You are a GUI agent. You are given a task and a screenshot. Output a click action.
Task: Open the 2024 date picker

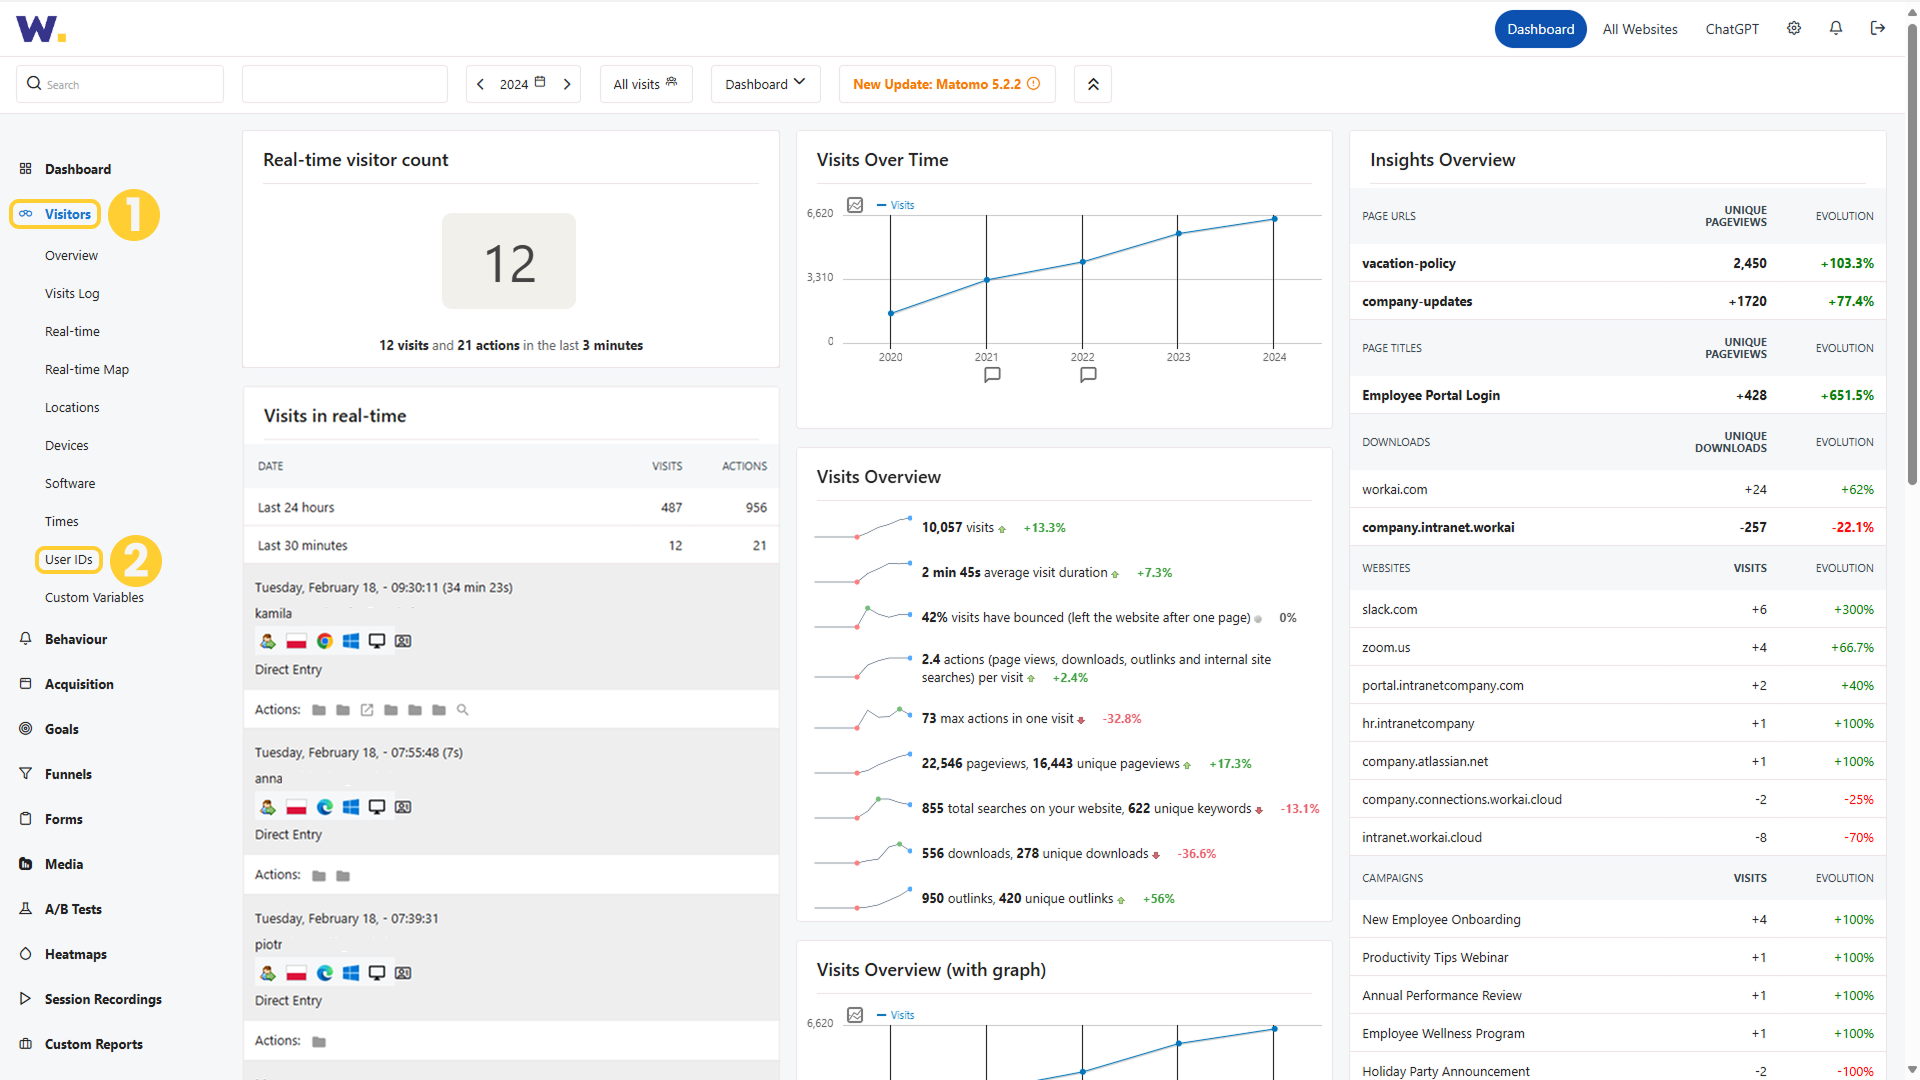522,84
